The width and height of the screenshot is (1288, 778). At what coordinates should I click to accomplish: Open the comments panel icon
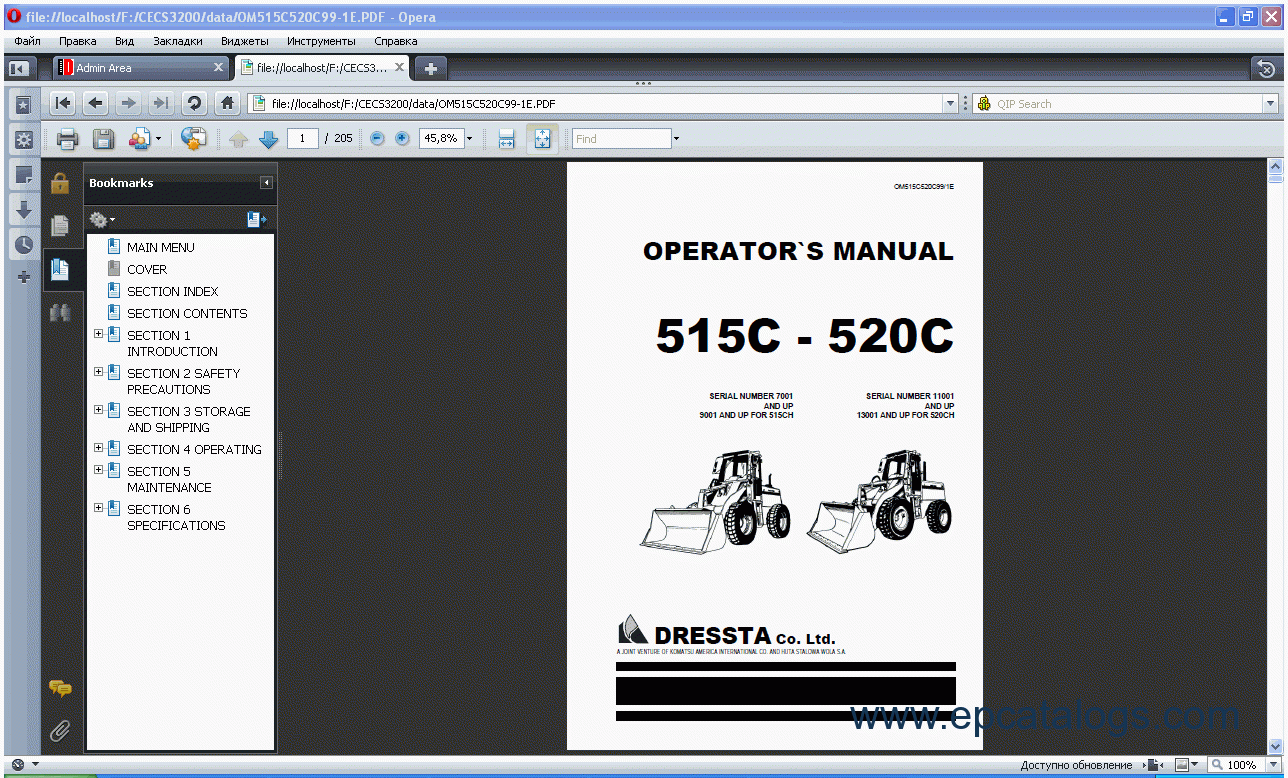[60, 688]
